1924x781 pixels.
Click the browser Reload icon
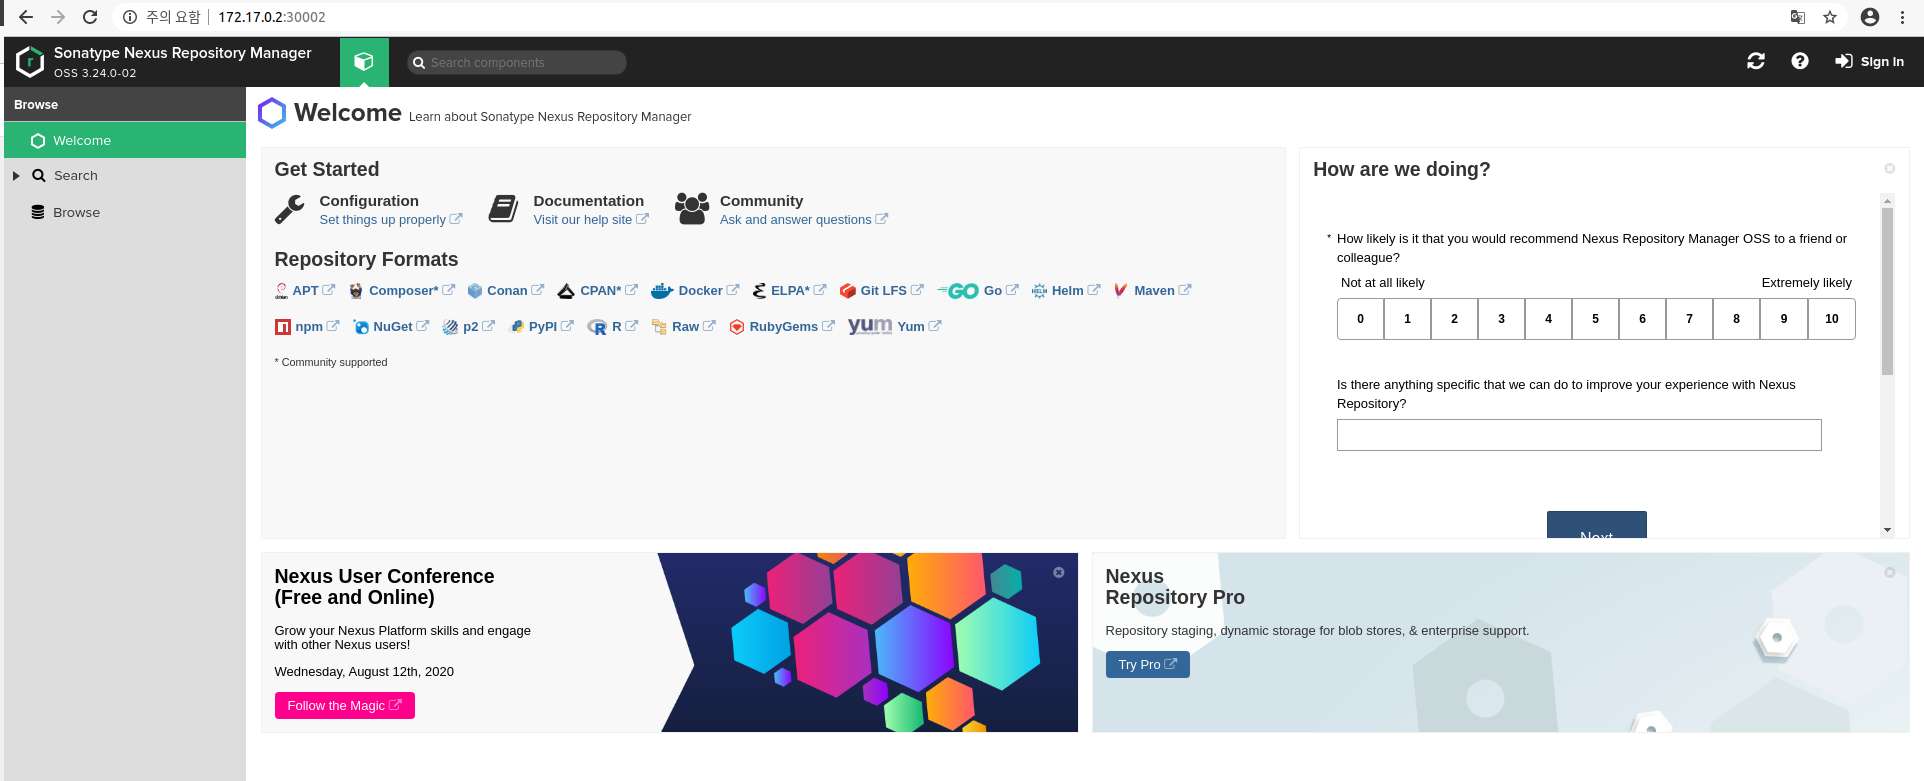click(x=90, y=17)
